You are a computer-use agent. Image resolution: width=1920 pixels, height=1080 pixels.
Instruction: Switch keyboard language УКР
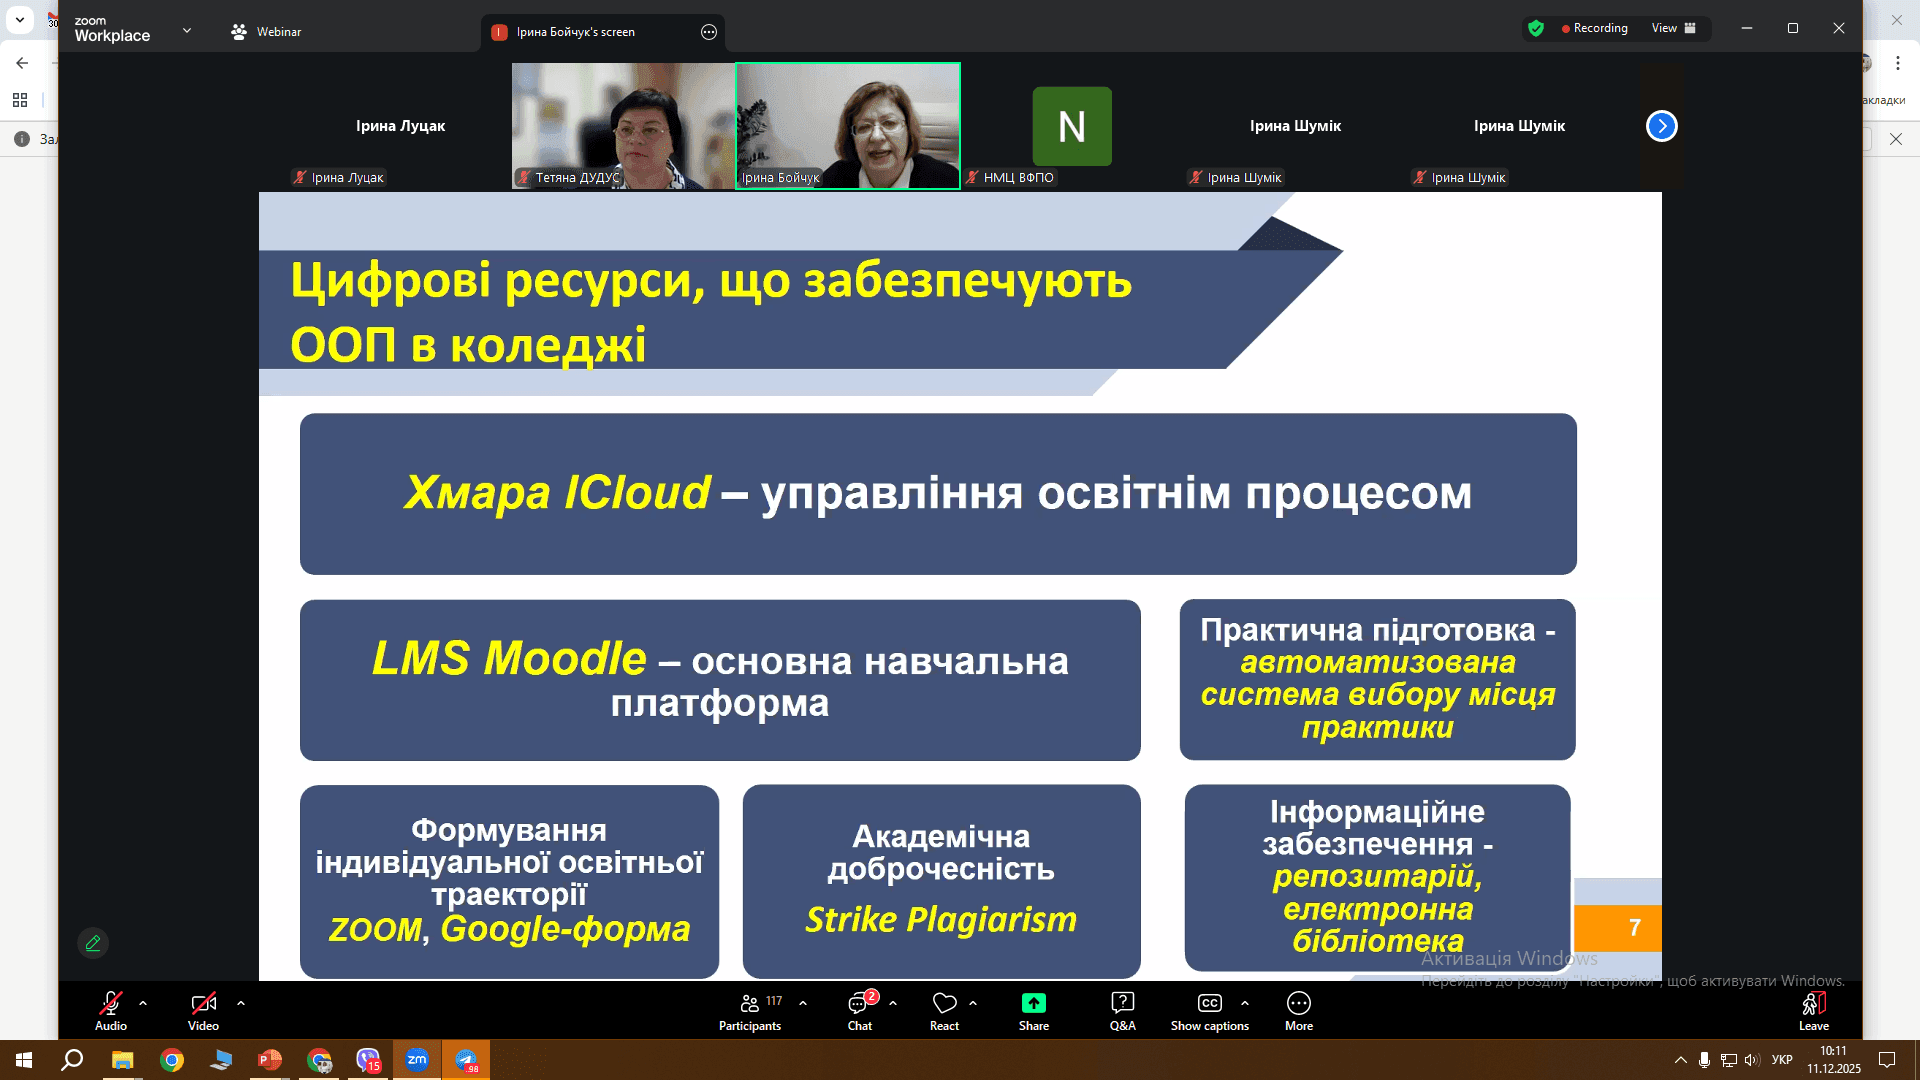1782,1060
